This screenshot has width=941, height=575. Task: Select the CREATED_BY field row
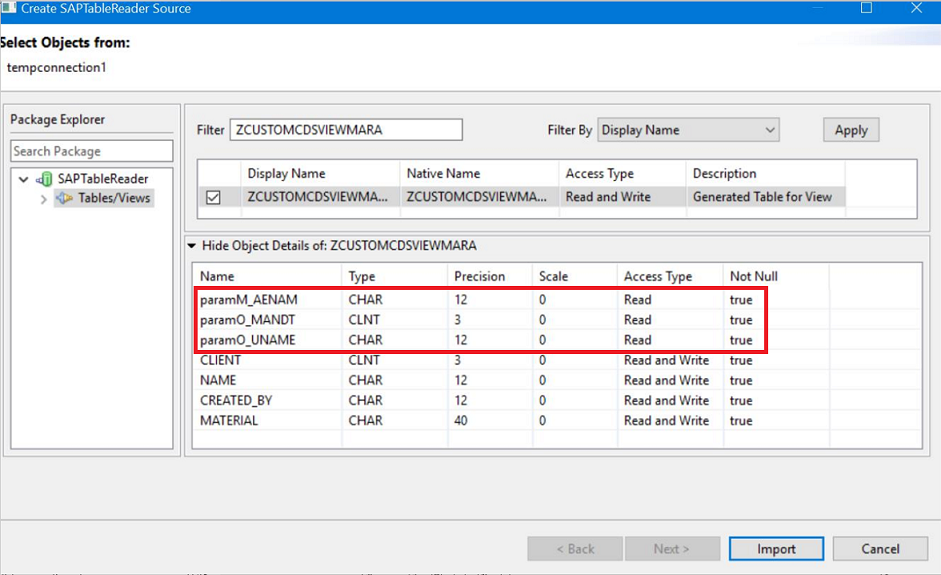(x=236, y=401)
